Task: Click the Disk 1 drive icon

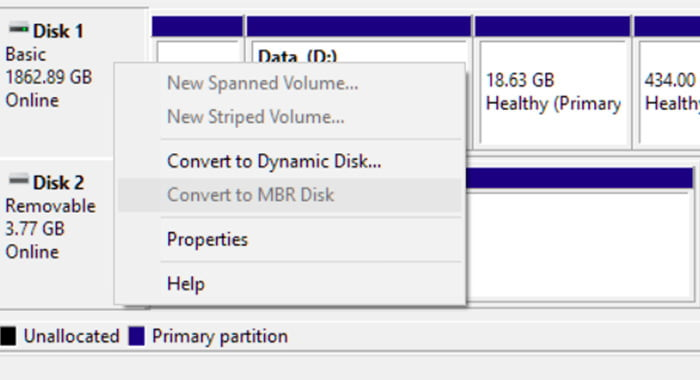Action: pos(18,29)
